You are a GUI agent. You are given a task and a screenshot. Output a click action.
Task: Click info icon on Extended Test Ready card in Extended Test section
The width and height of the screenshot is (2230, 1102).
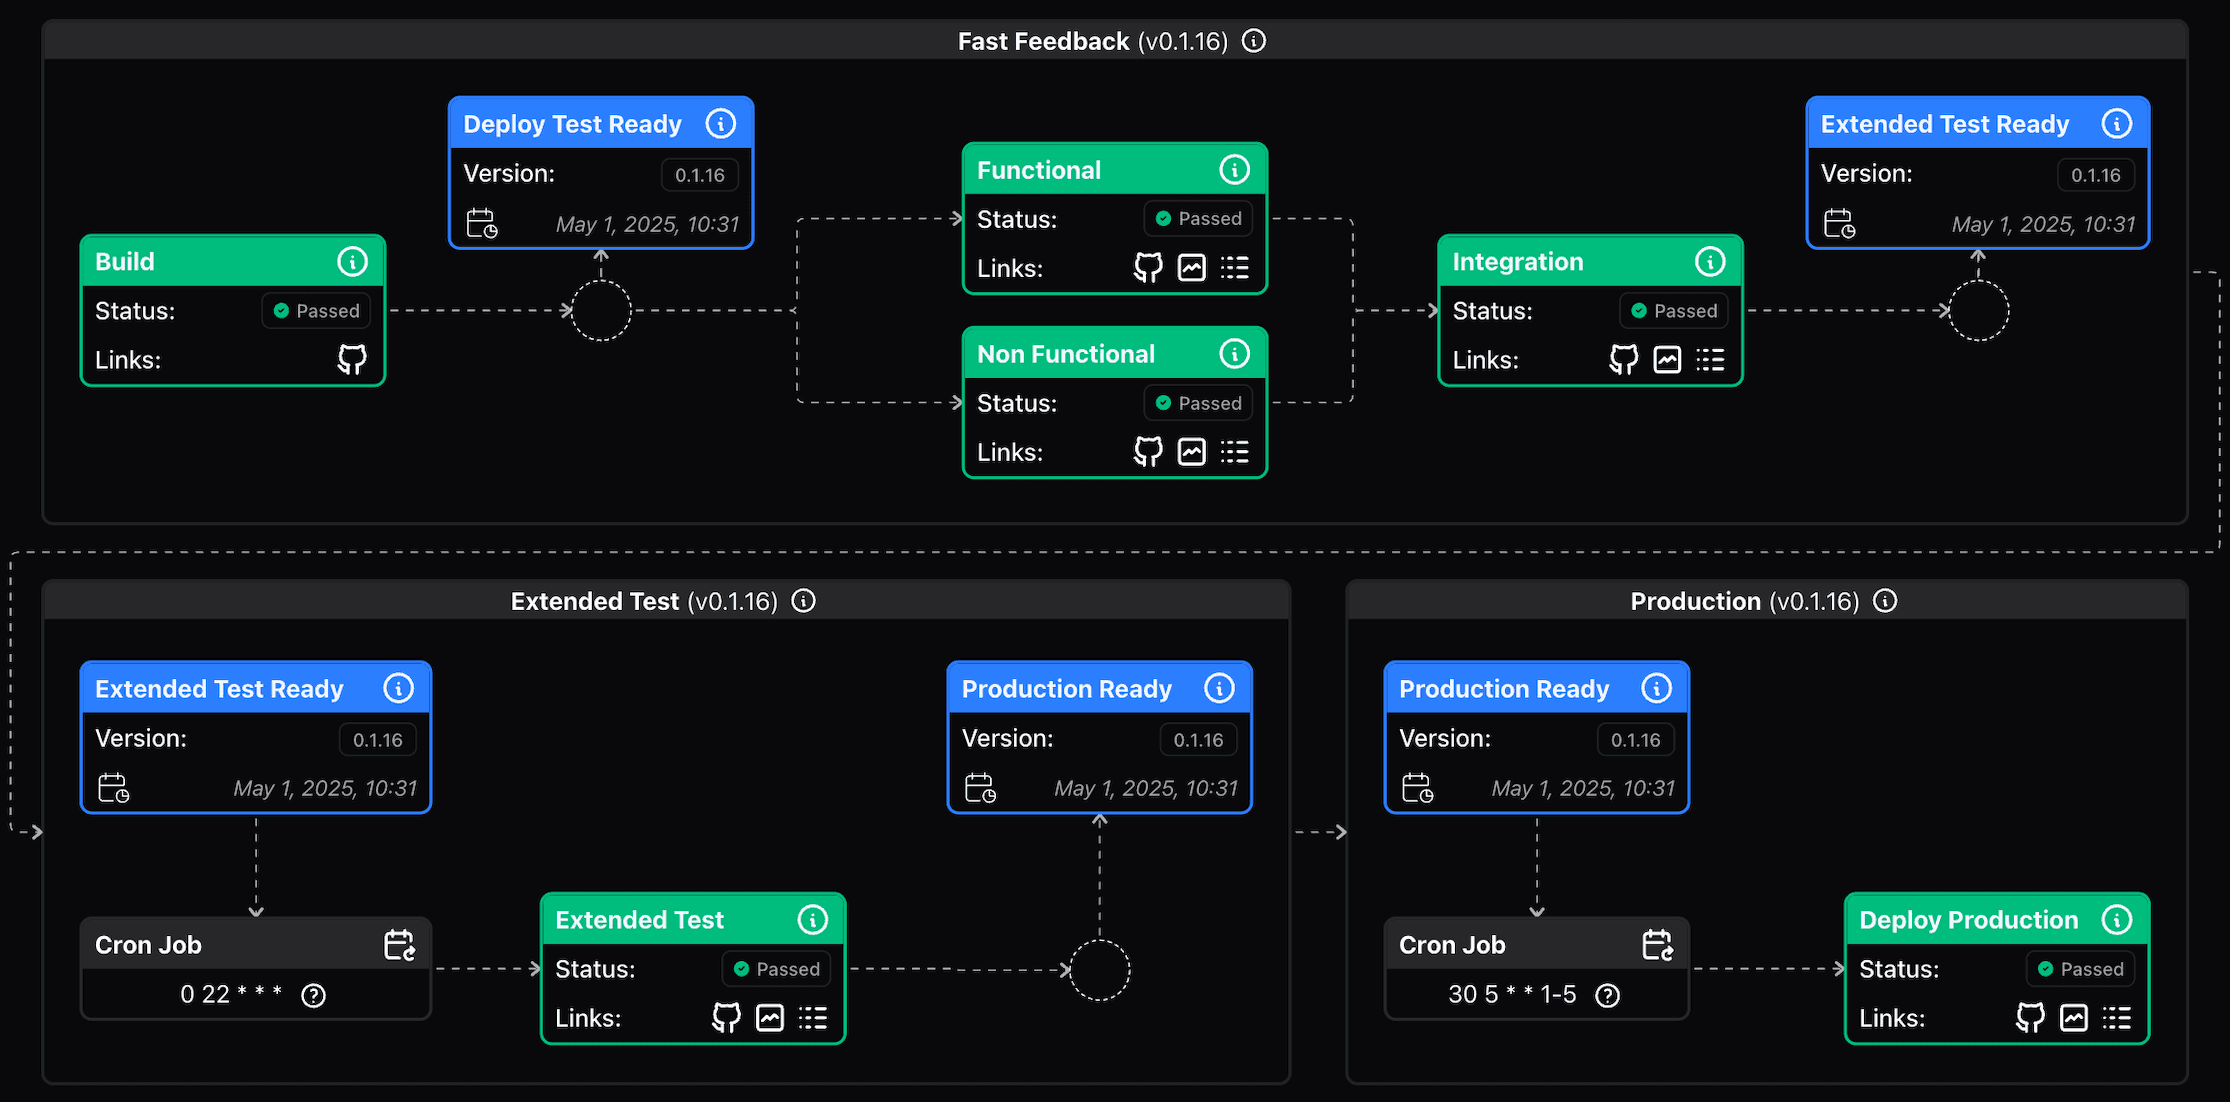pos(398,688)
